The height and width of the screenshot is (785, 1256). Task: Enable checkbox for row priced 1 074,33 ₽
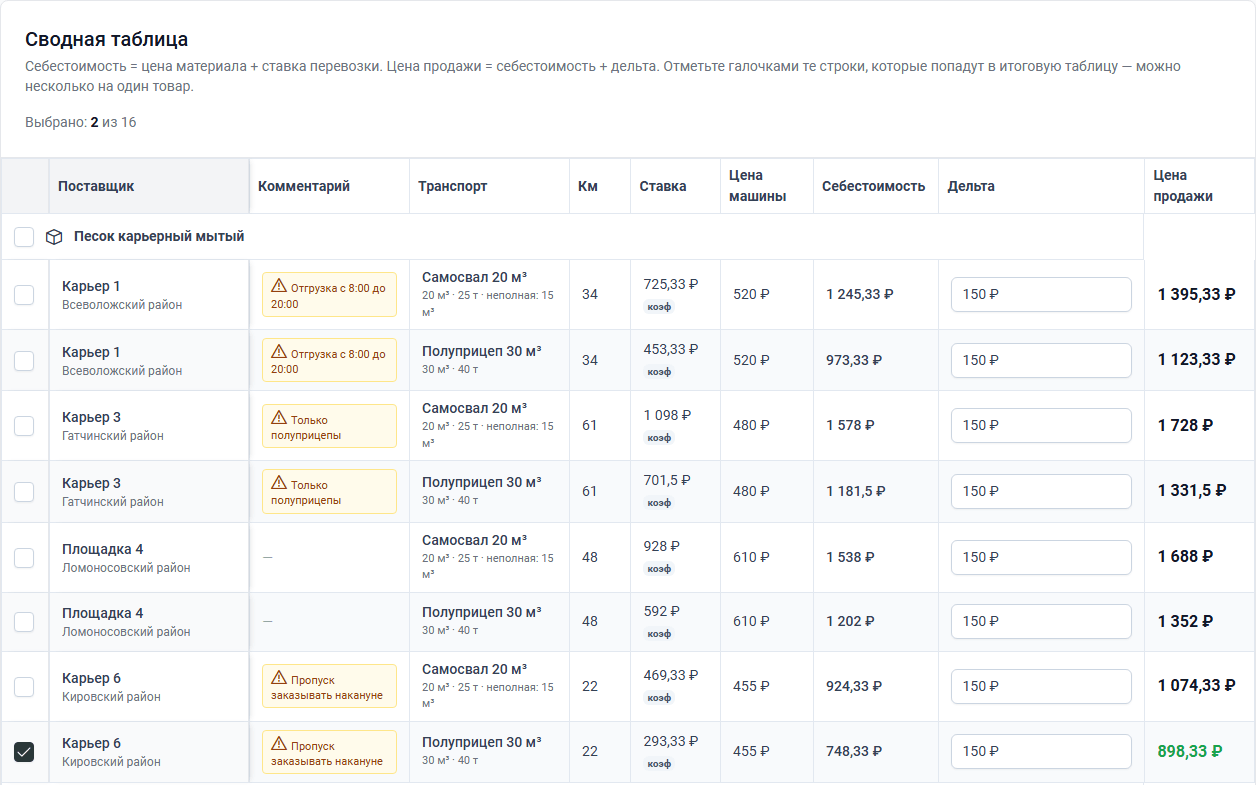click(x=24, y=687)
